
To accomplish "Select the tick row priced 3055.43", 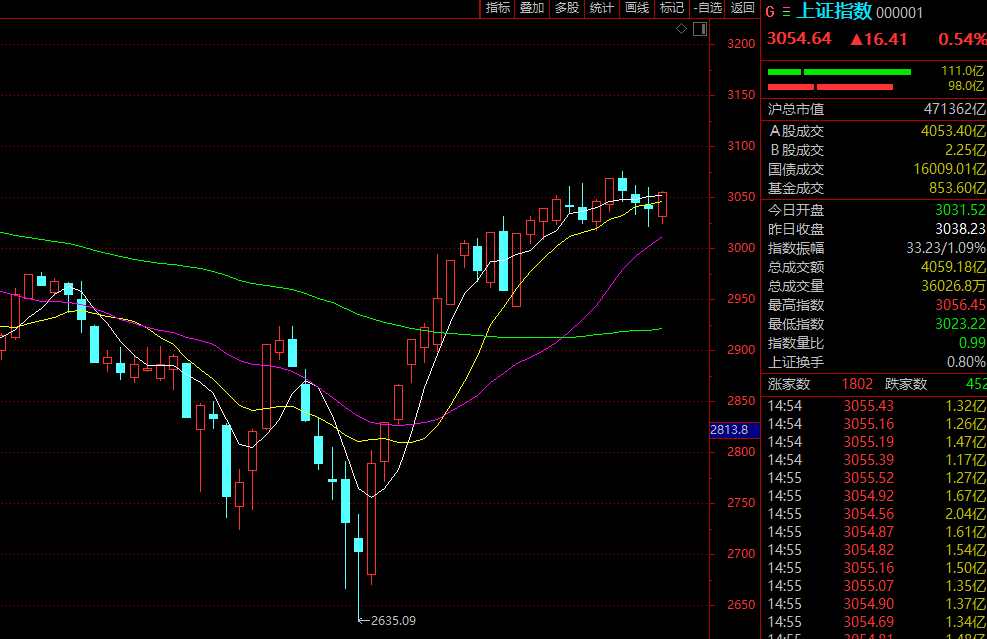I will coord(874,406).
